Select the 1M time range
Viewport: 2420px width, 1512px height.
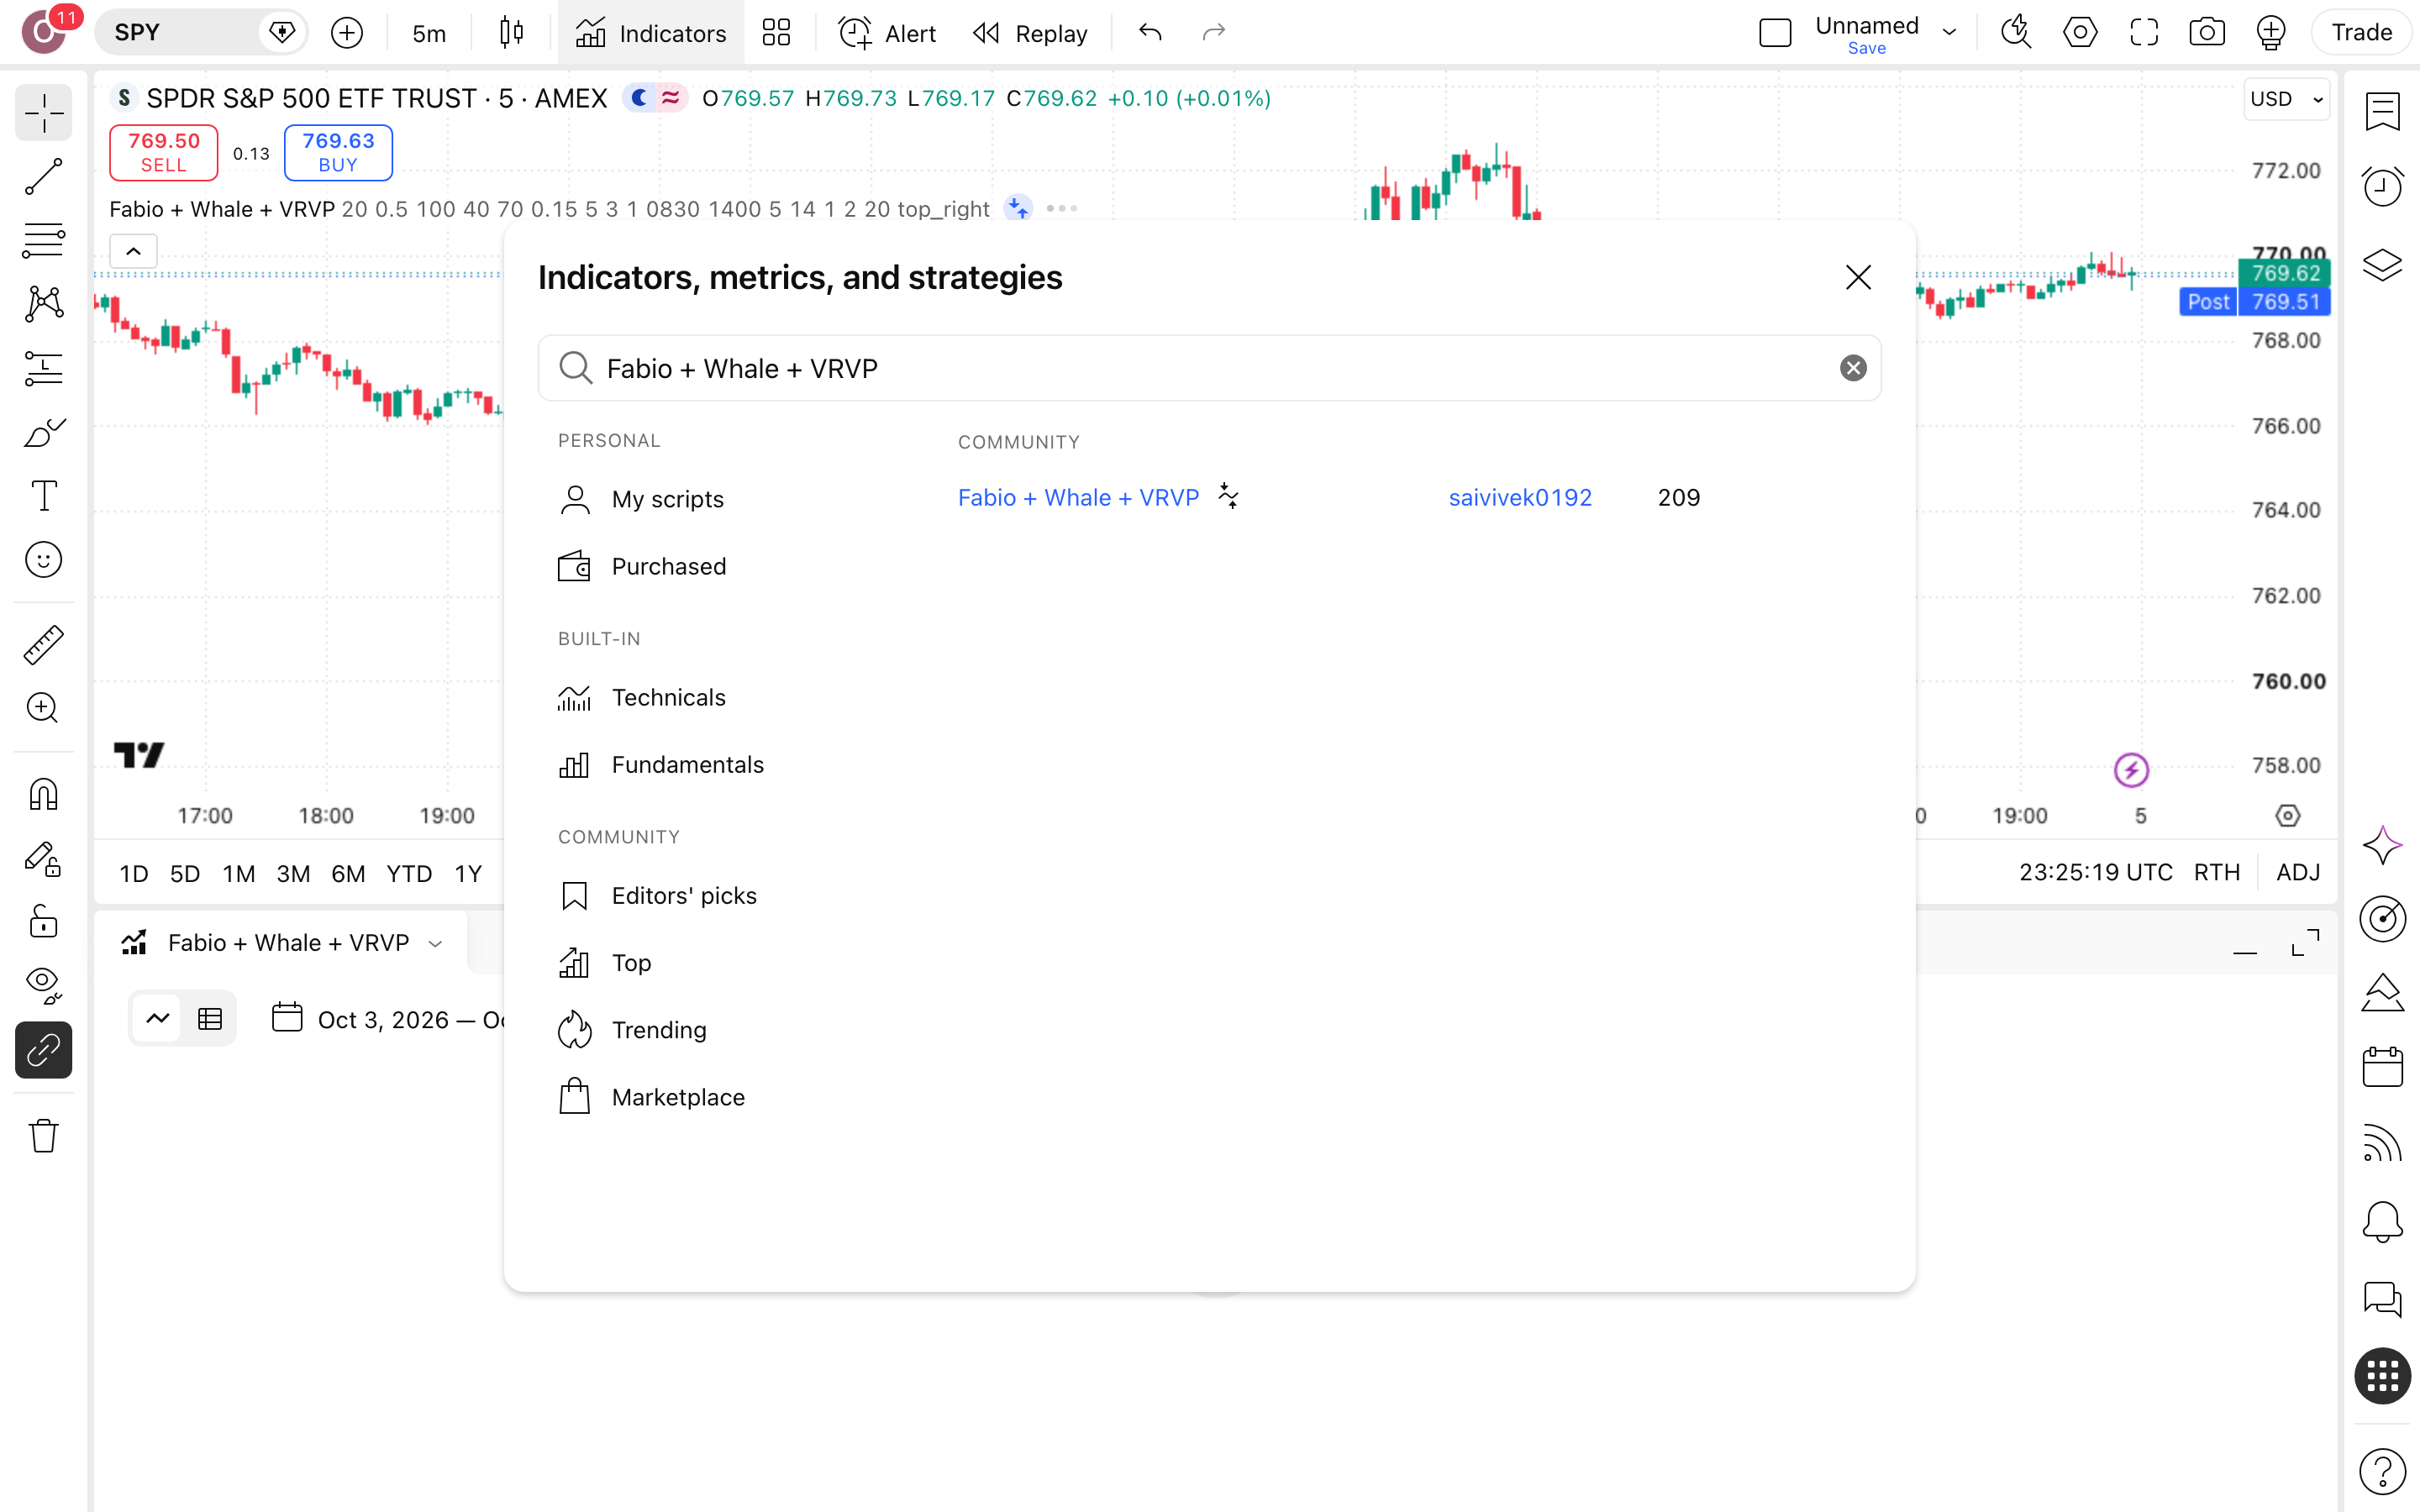(x=238, y=874)
